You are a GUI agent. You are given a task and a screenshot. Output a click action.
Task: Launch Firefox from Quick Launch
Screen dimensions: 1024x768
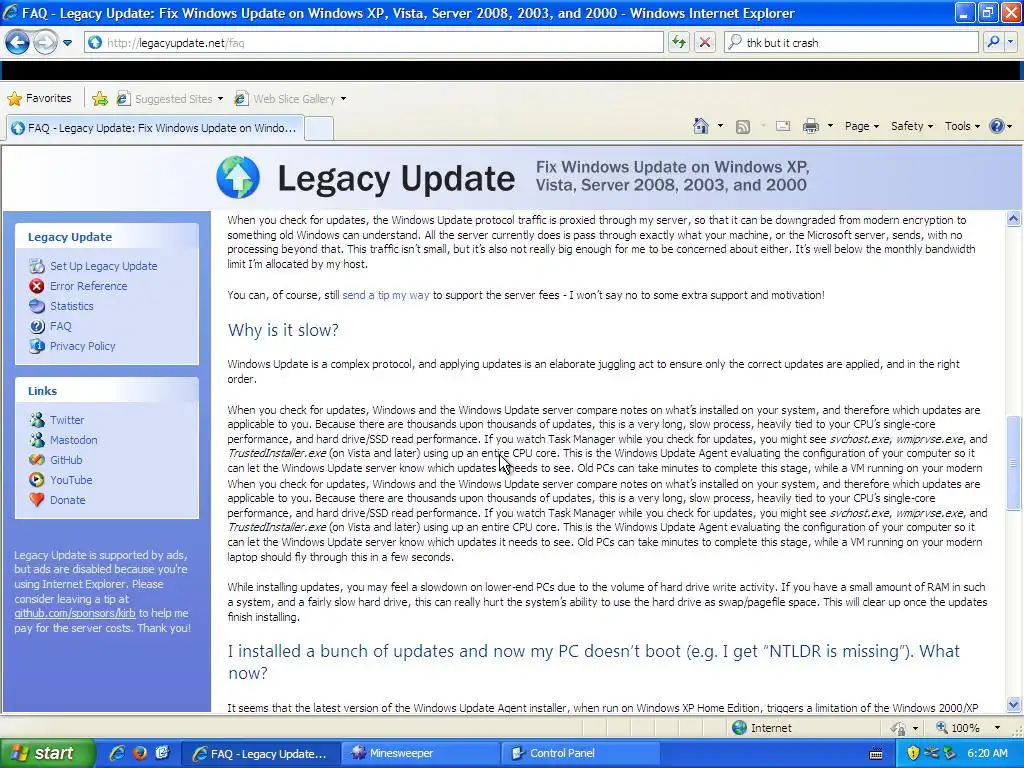[140, 753]
